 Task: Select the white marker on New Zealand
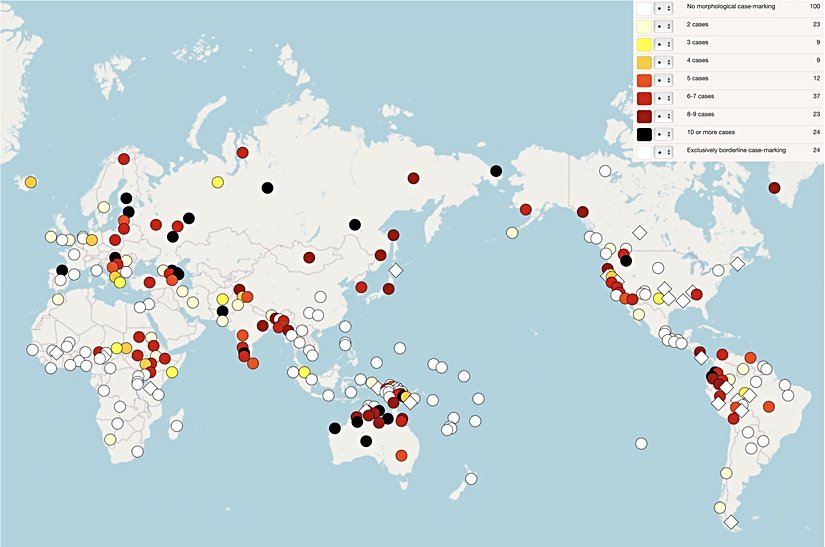(x=464, y=488)
